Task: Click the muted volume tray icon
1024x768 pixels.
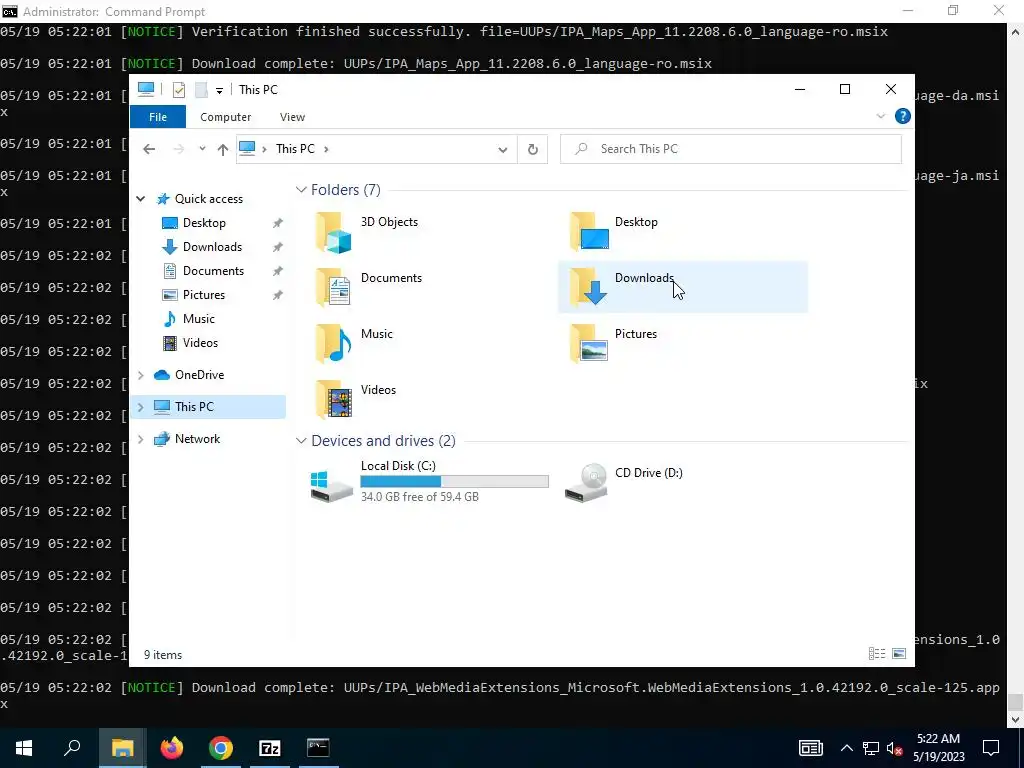Action: click(x=895, y=748)
